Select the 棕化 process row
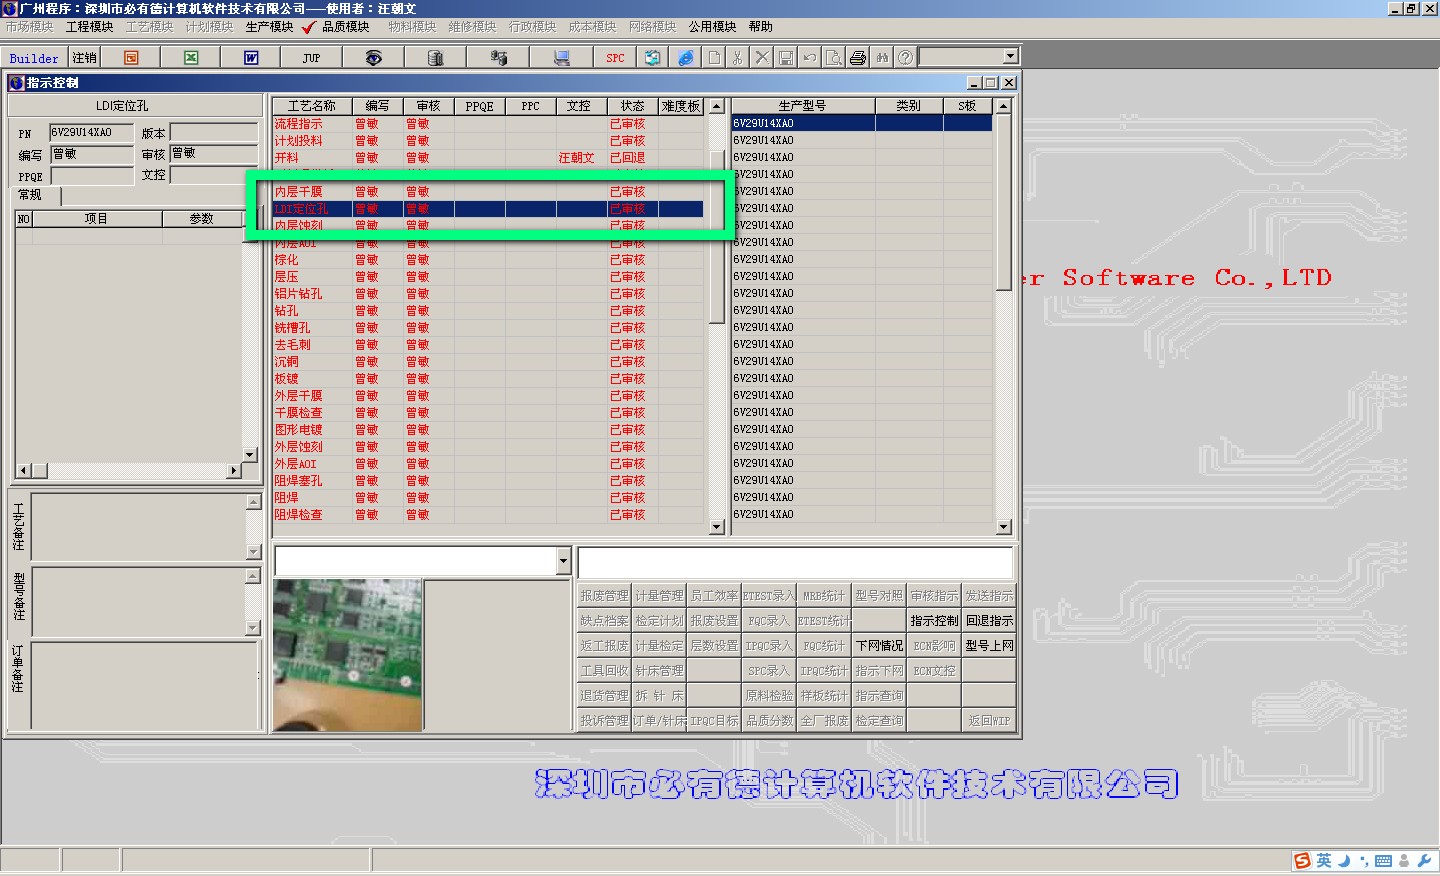This screenshot has width=1440, height=876. pos(488,260)
